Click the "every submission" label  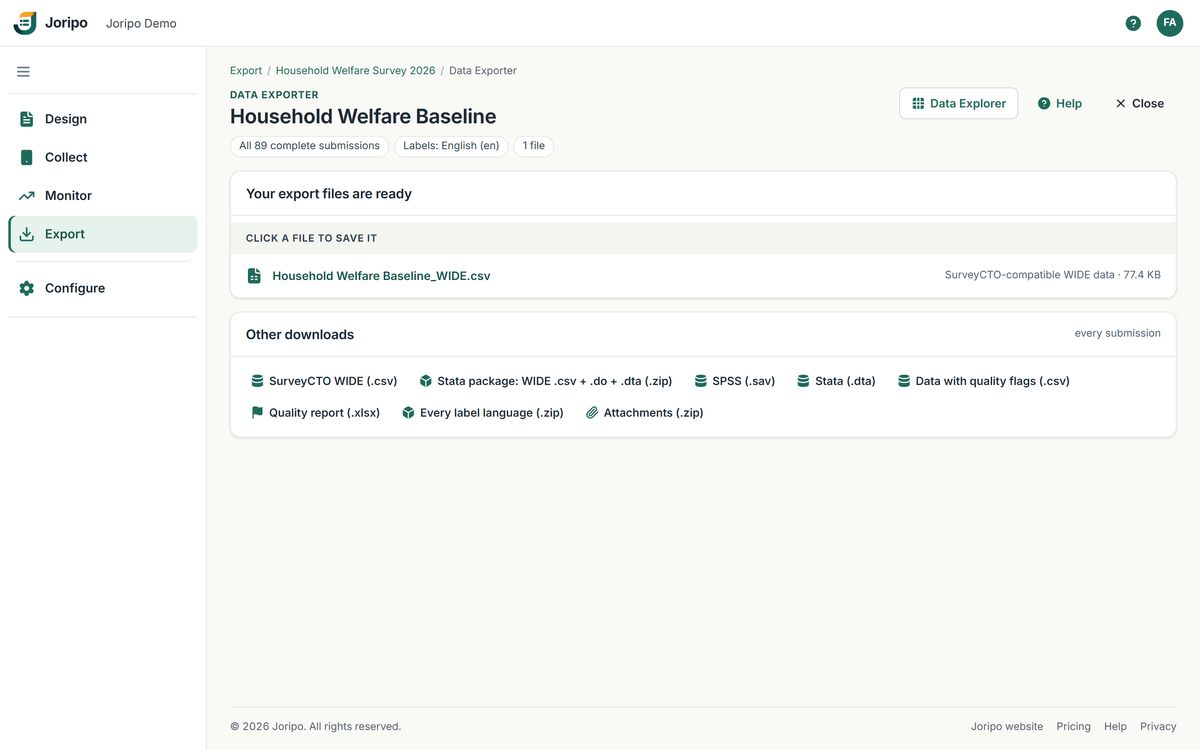coord(1118,333)
